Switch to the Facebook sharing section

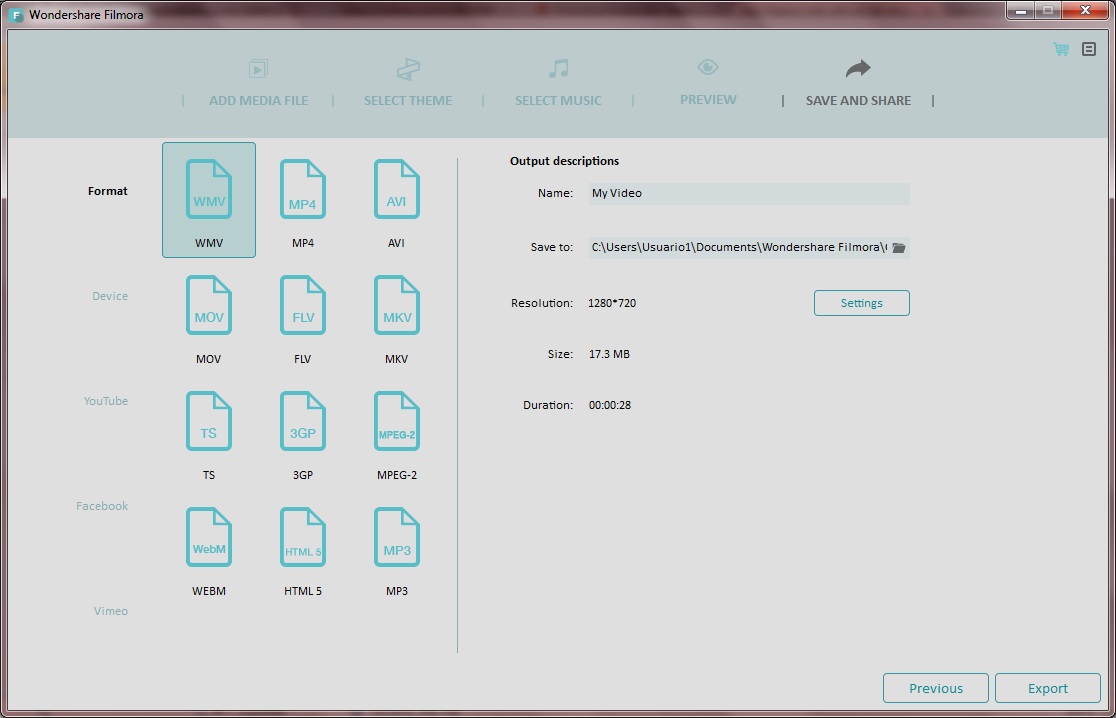coord(102,505)
